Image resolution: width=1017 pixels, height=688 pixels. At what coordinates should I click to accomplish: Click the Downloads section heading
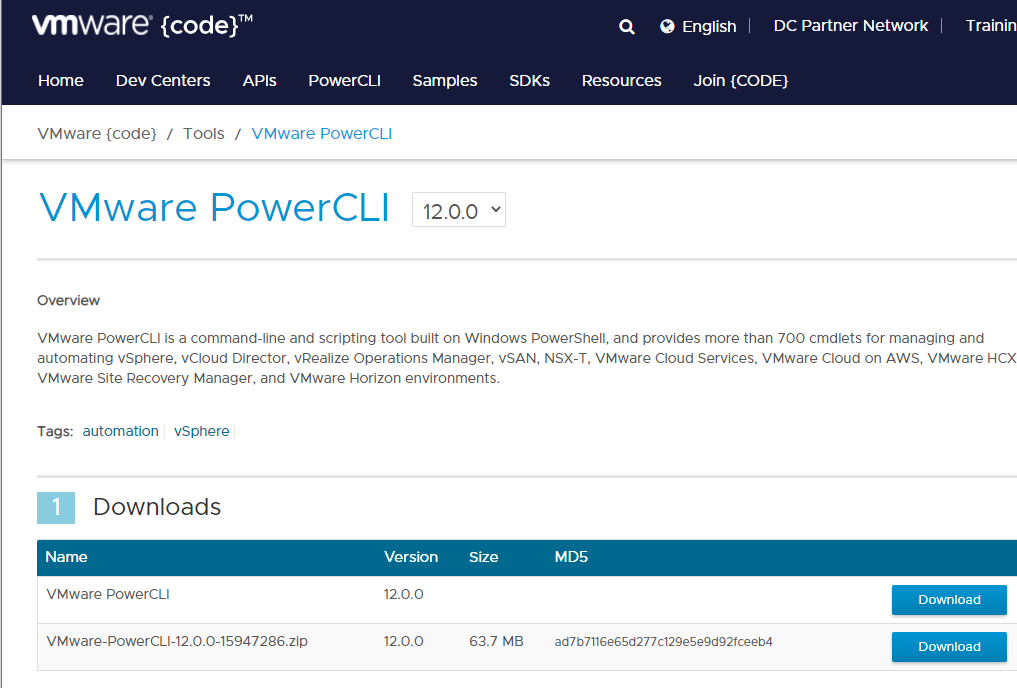[157, 507]
